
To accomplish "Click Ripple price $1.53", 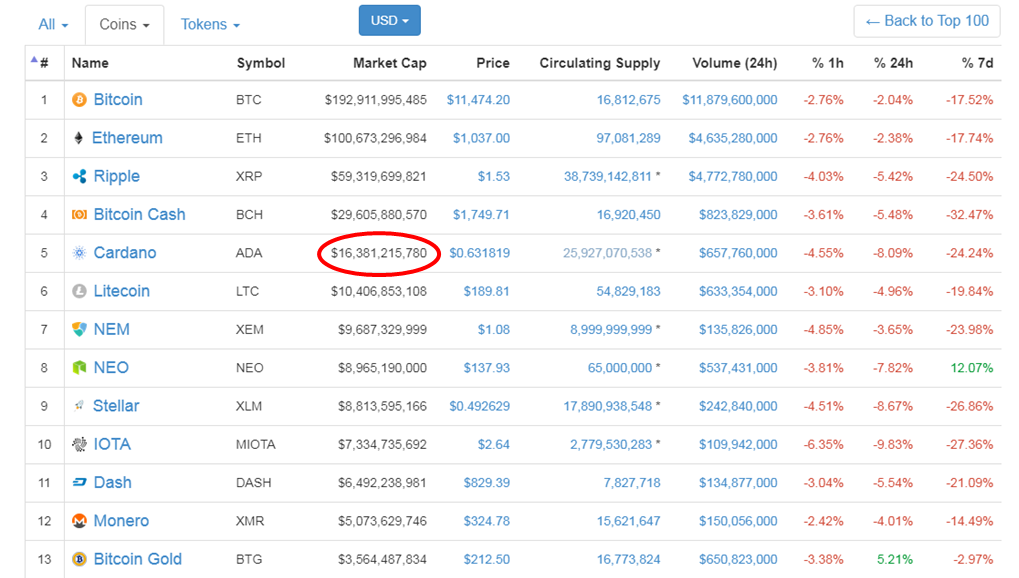I will tap(494, 176).
